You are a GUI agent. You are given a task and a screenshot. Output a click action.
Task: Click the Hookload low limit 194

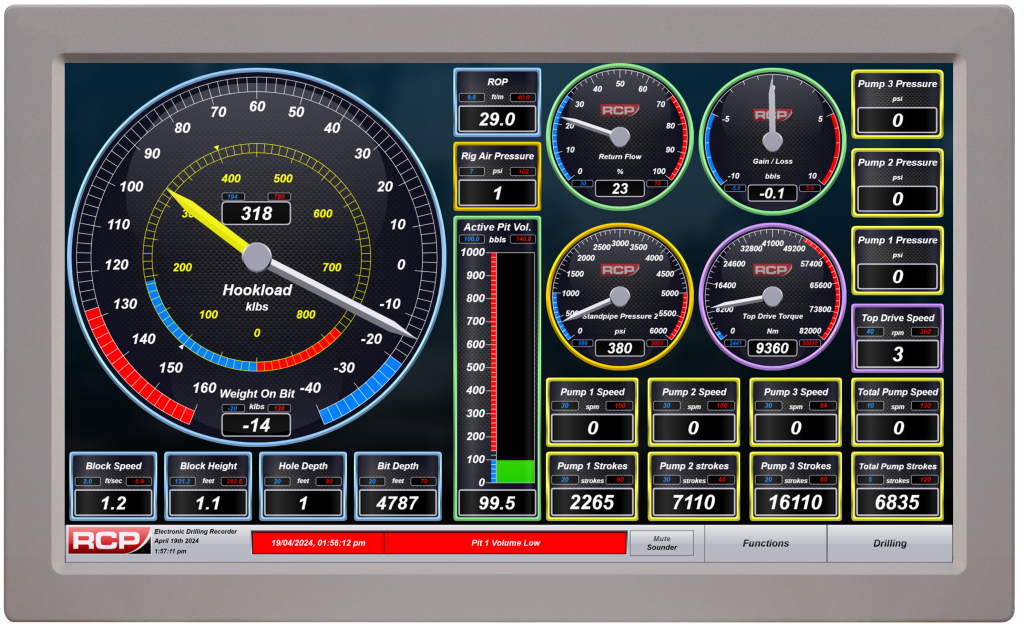(232, 196)
